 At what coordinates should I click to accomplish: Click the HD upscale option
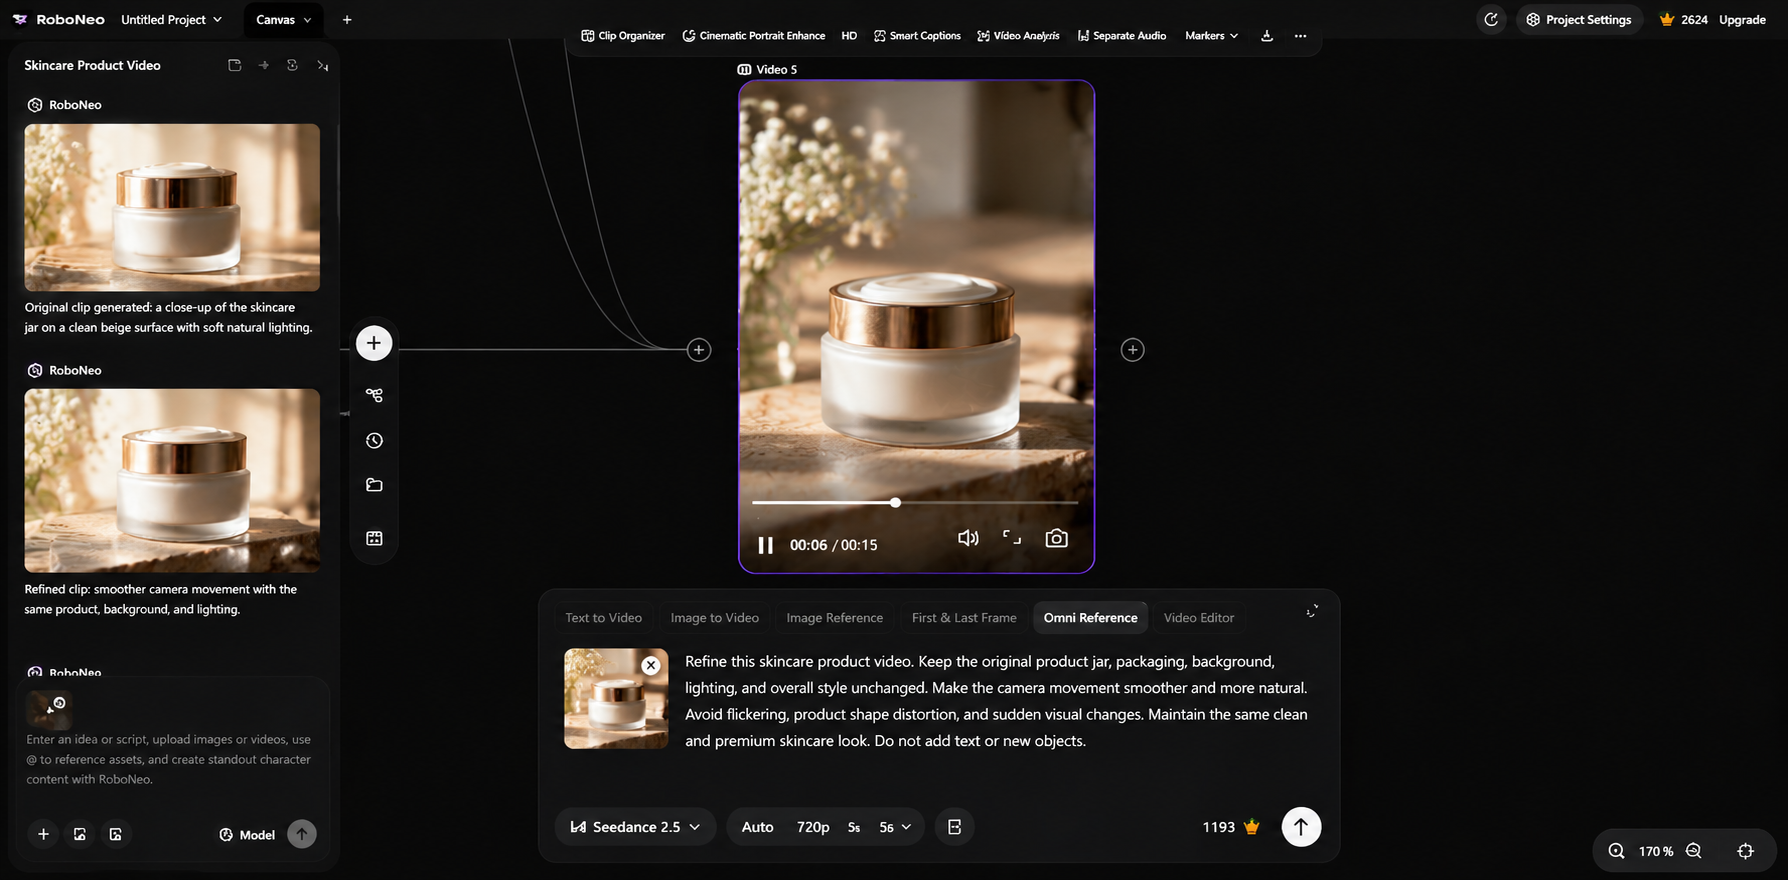[849, 36]
